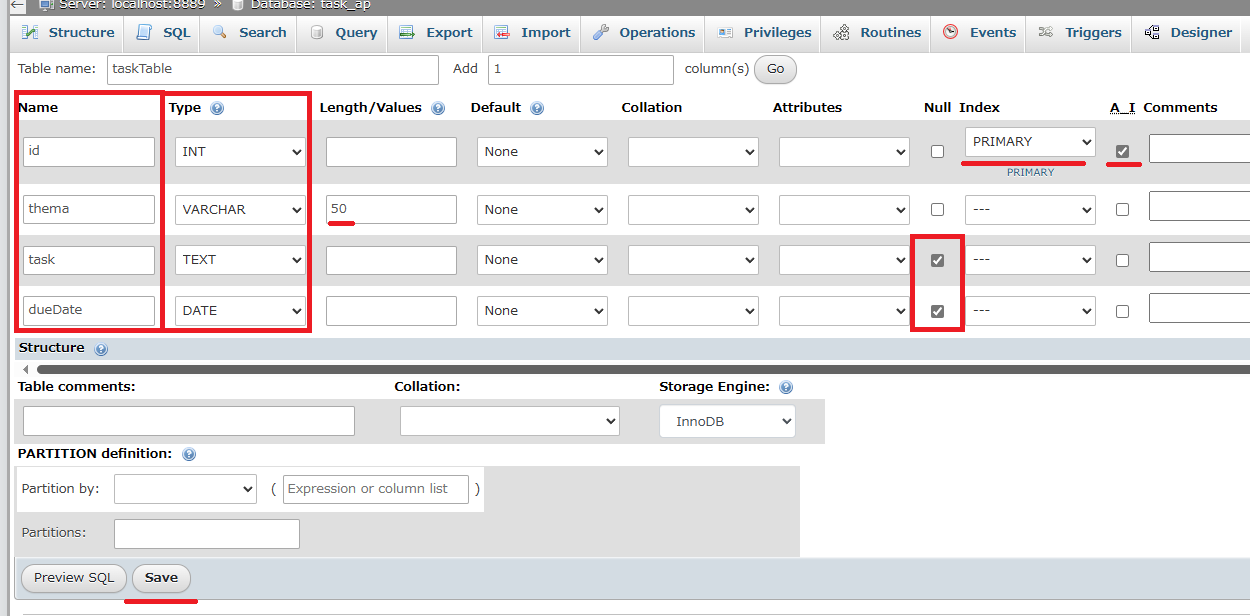1250x616 pixels.
Task: Uncheck Null for the task column
Action: pos(937,260)
